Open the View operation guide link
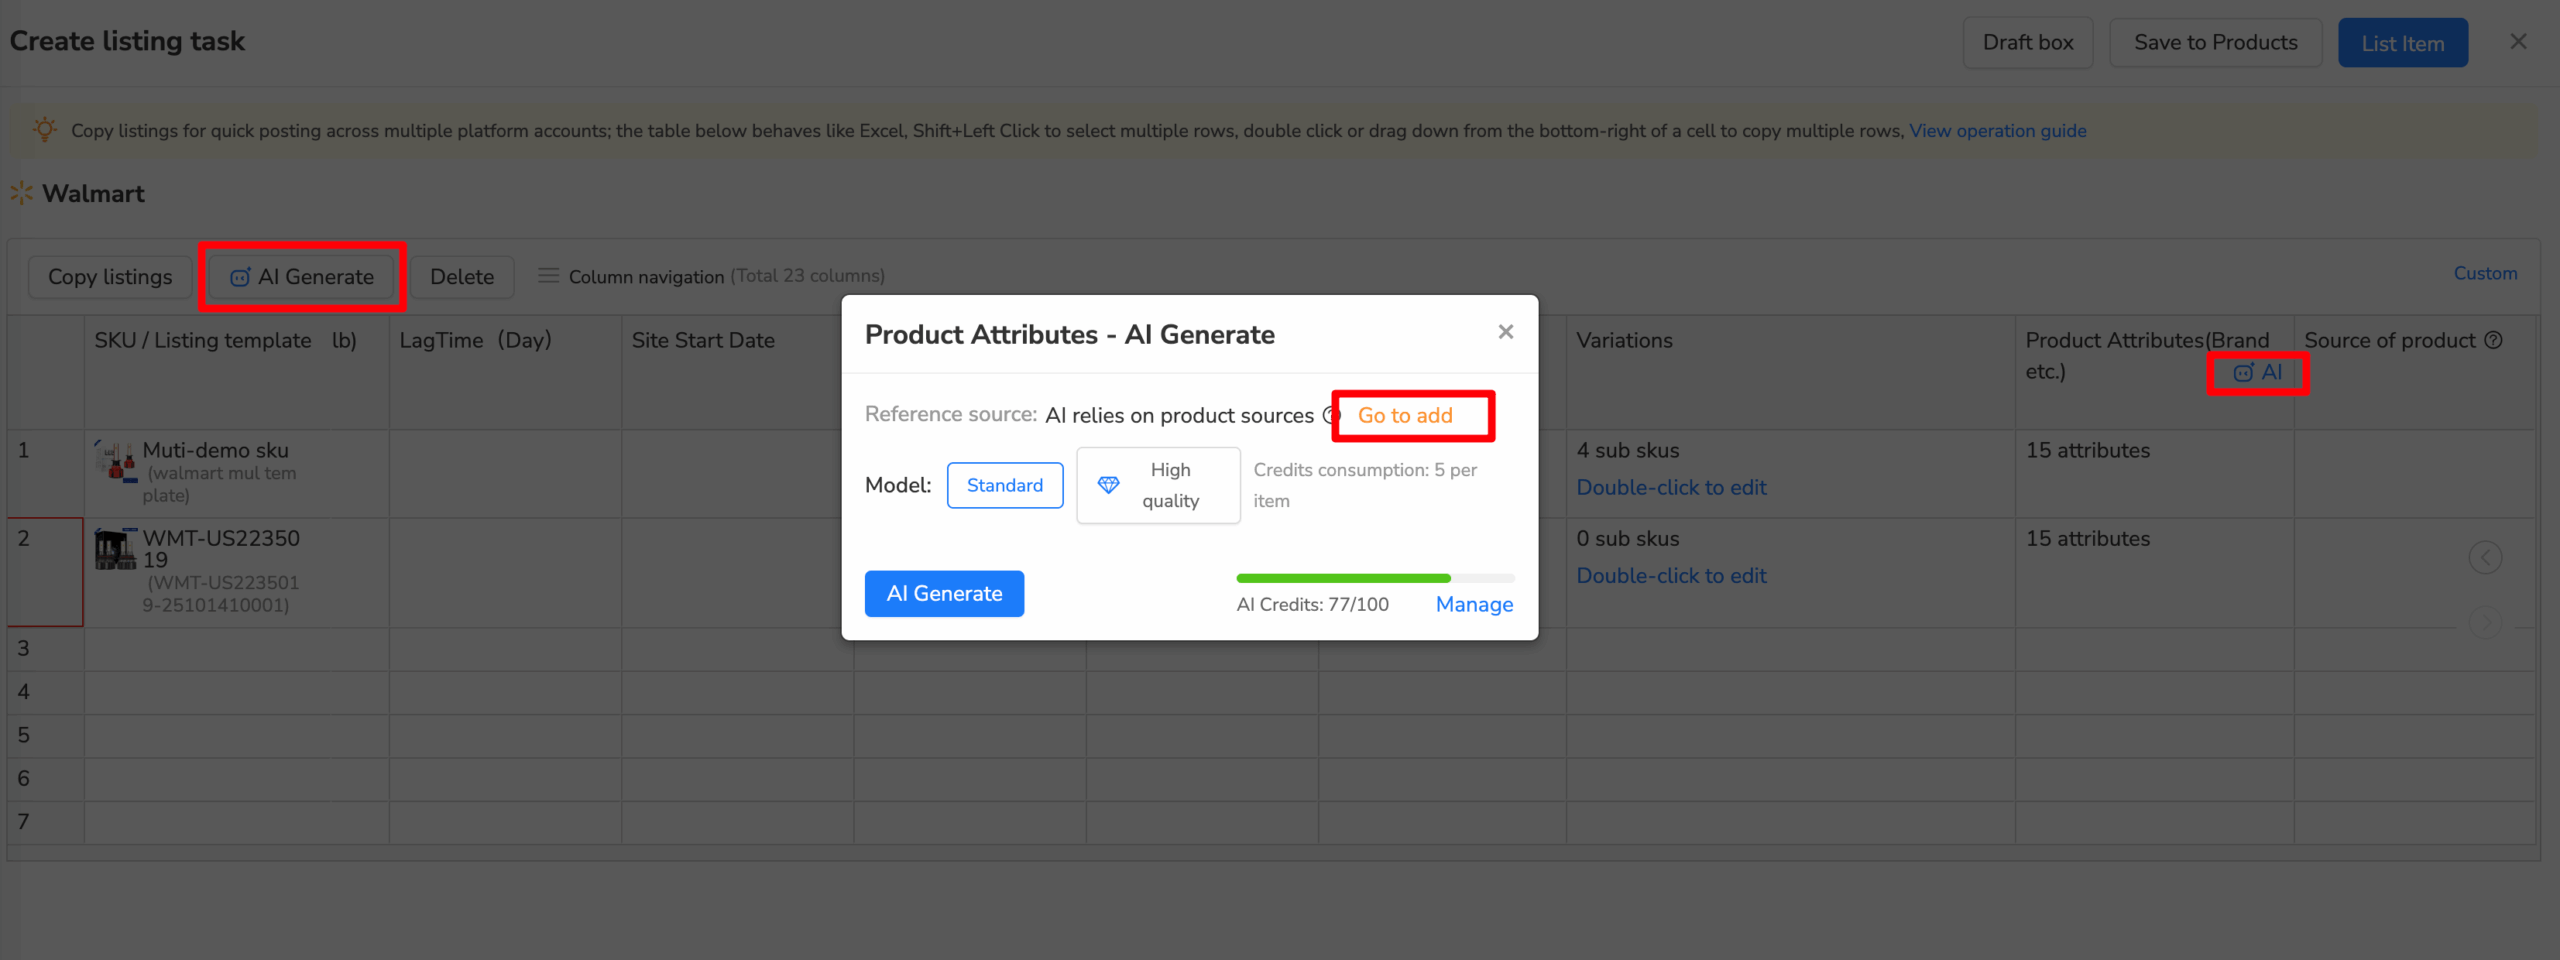Viewport: 2560px width, 960px height. coord(1997,131)
